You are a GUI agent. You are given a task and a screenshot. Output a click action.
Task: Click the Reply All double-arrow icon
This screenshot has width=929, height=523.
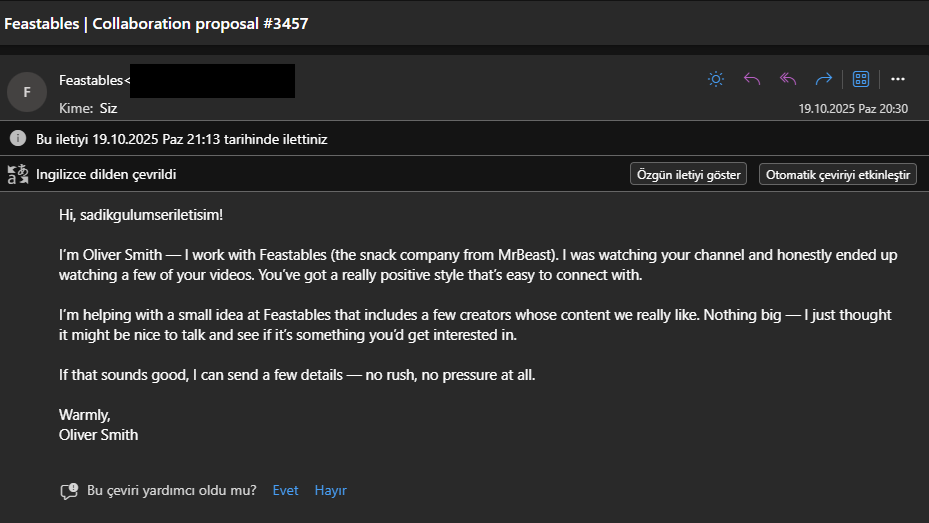tap(788, 79)
